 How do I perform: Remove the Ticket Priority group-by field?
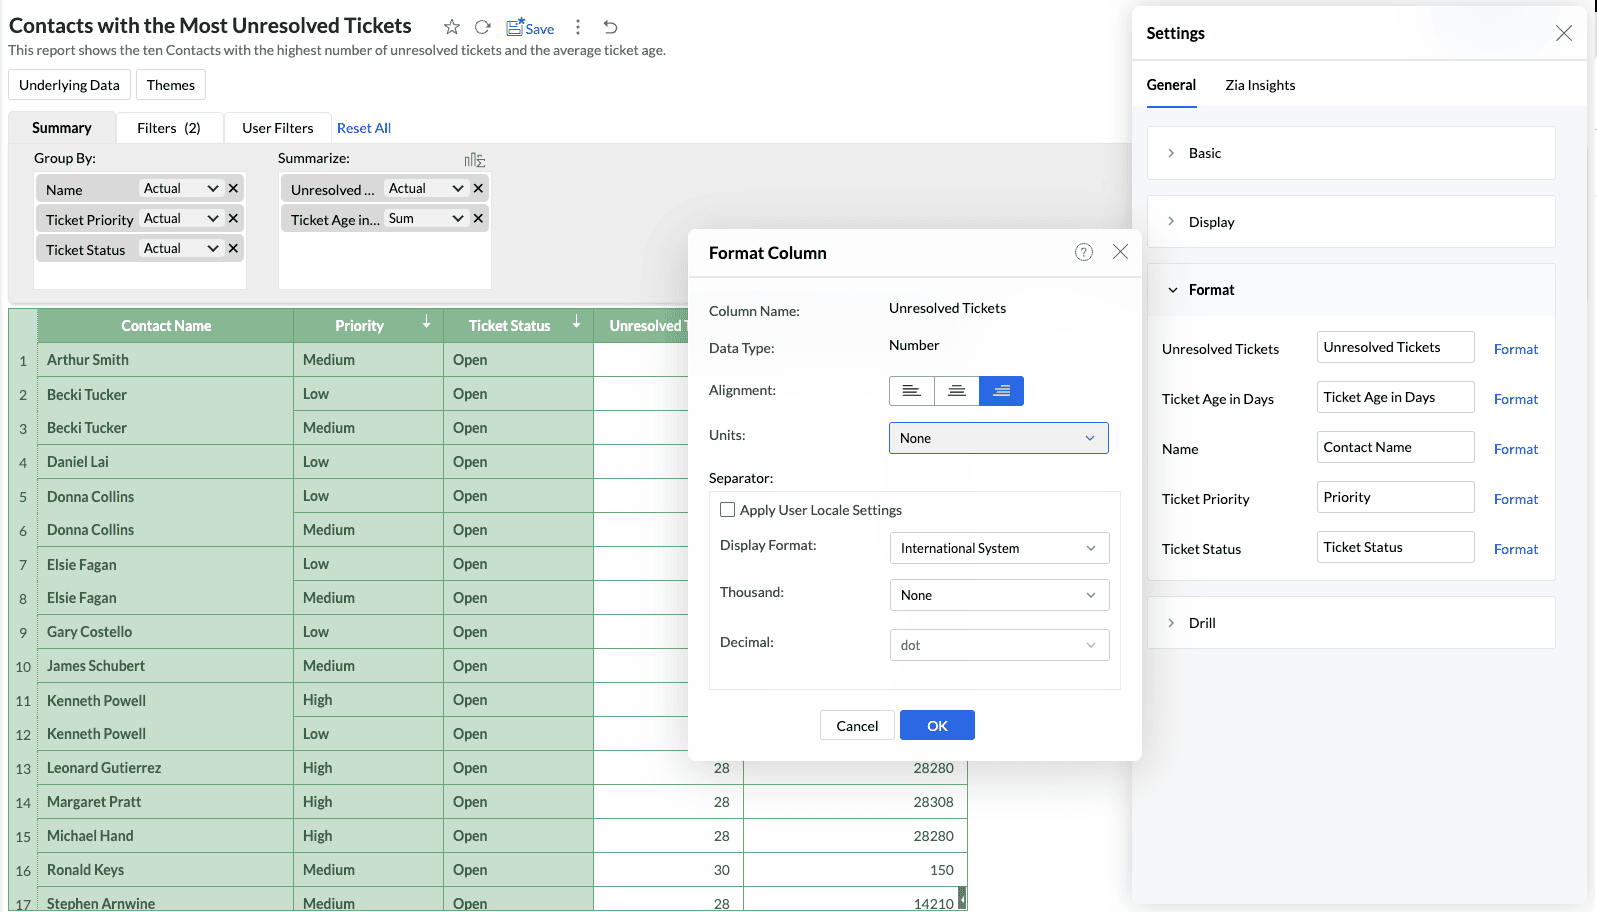tap(233, 218)
